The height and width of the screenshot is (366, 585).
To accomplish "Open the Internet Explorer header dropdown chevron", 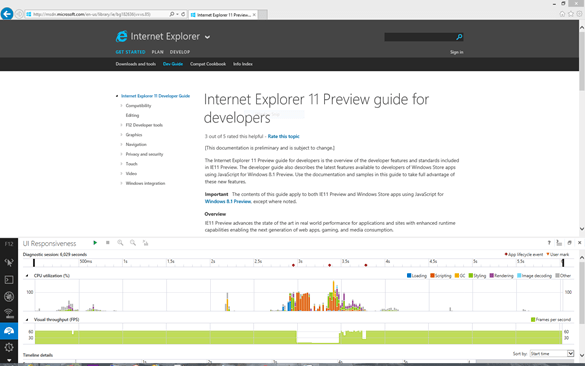I will click(207, 37).
